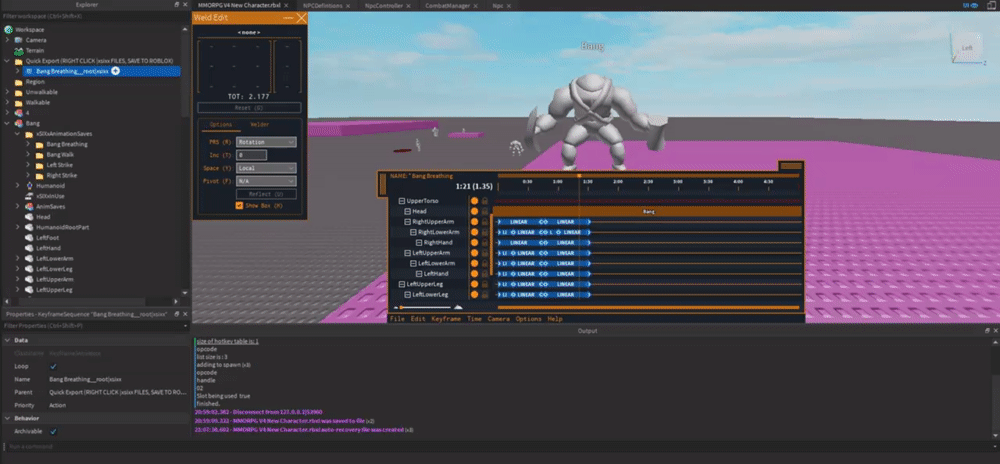The width and height of the screenshot is (1000, 464).
Task: Minimize the Weld Edit panel with dash icon
Action: point(288,18)
